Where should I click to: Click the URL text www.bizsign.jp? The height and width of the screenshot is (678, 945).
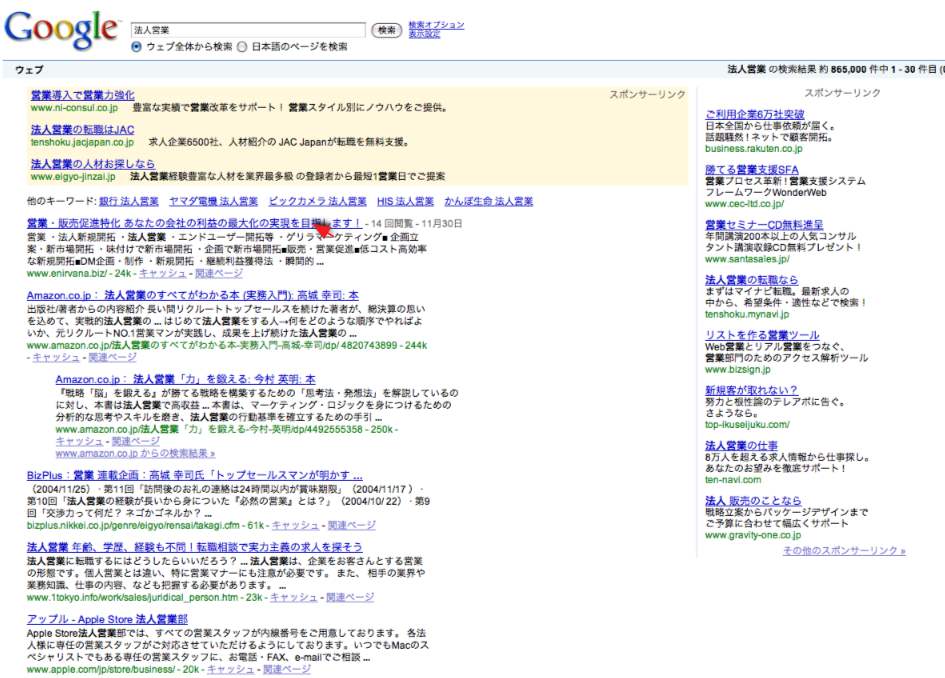[x=738, y=369]
